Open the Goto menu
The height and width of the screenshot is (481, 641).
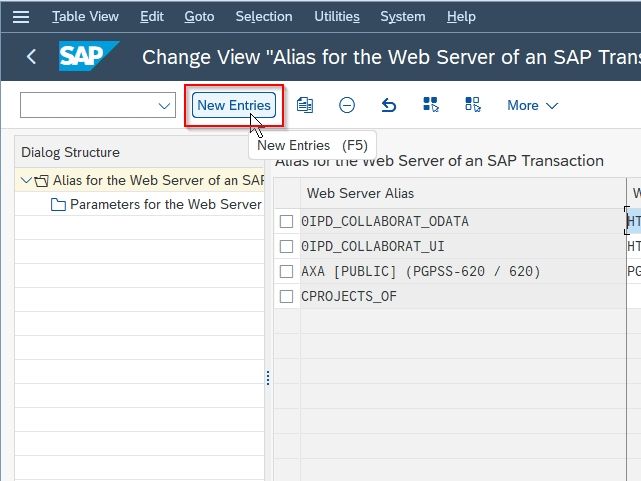pos(199,17)
